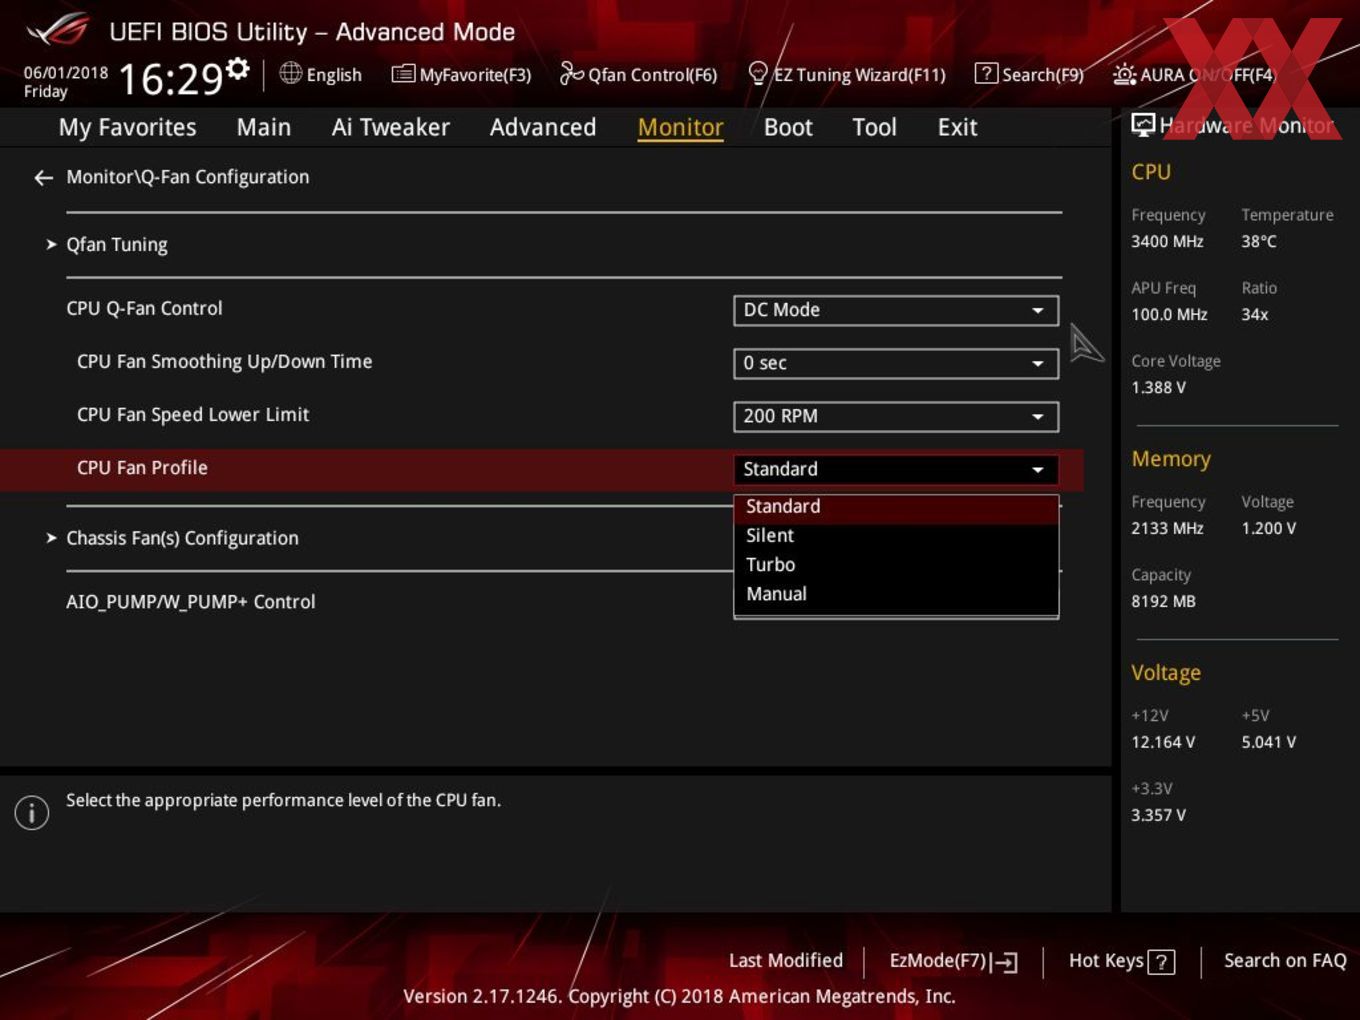
Task: Click the 16:29 clock display
Action: (171, 79)
